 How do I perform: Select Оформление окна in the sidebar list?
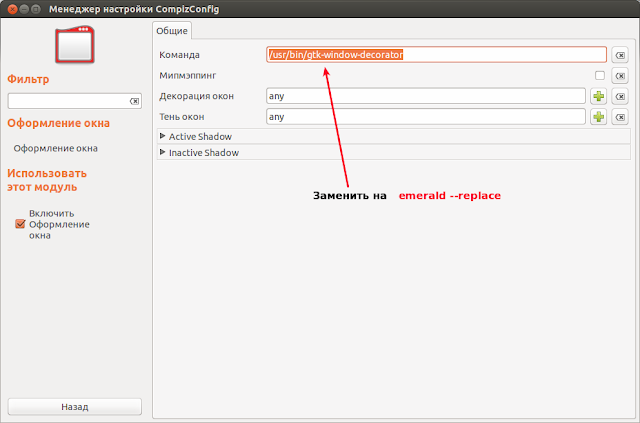56,148
